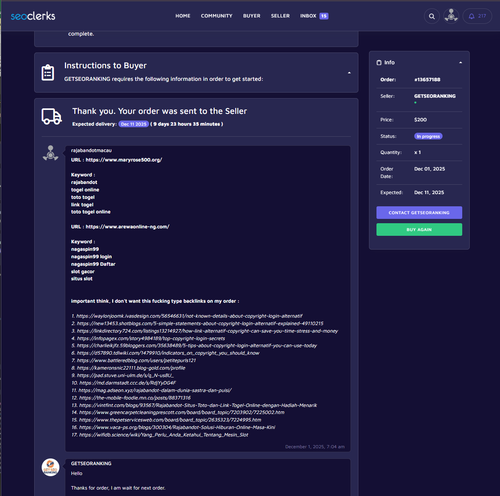Click the Quantity x 1 value
This screenshot has height=496, width=500.
417,152
